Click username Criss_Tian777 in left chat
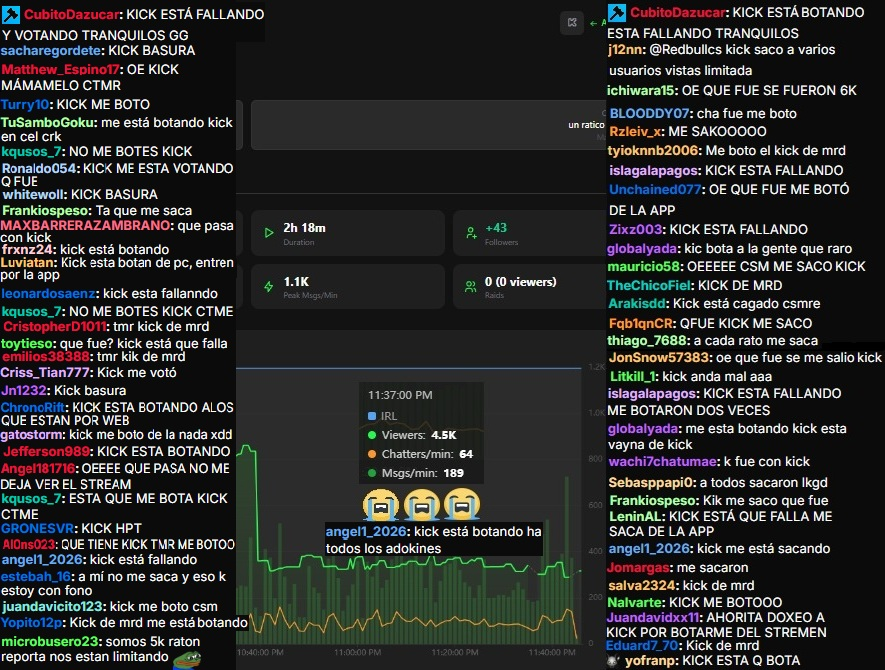Image resolution: width=885 pixels, height=670 pixels. click(45, 373)
